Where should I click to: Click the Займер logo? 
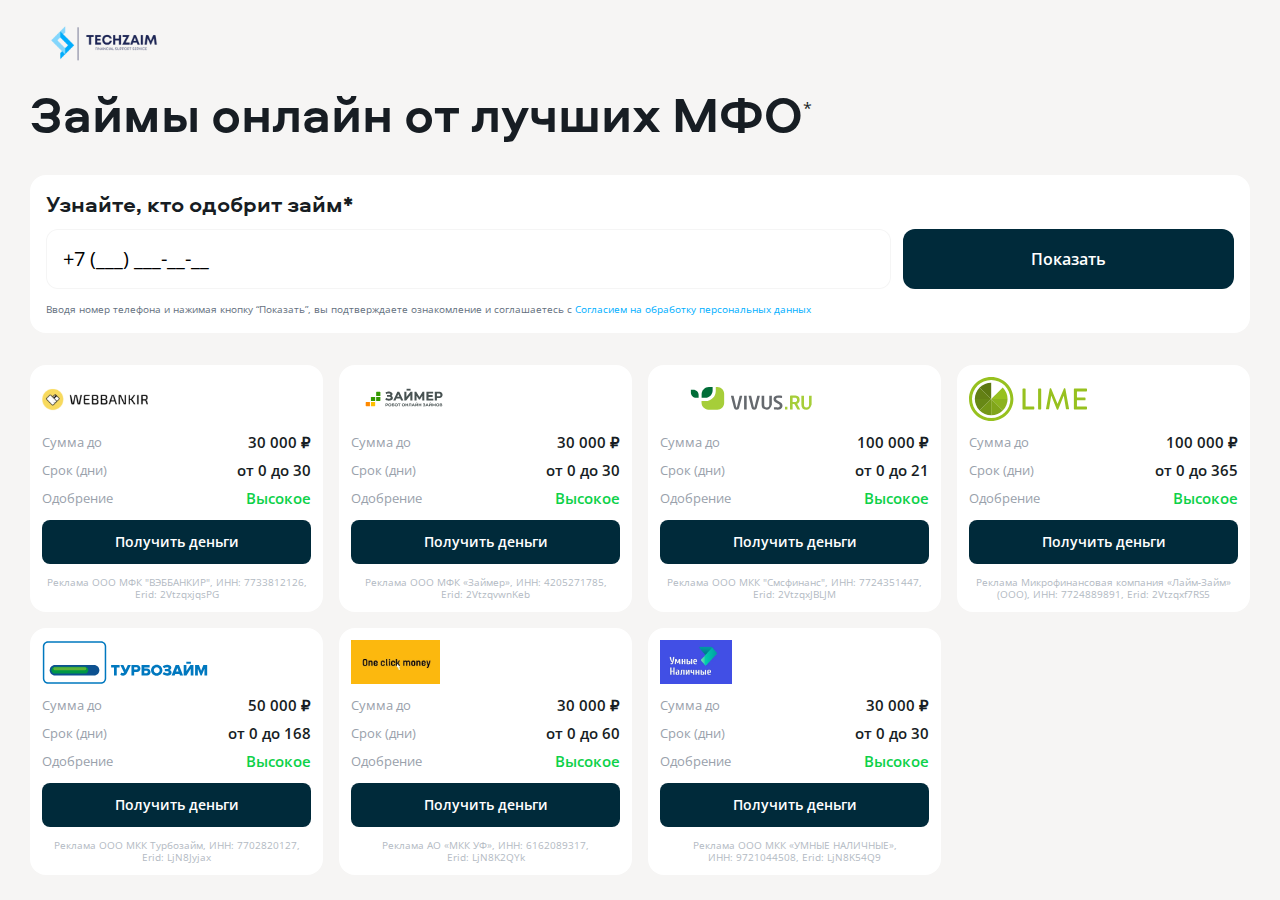coord(404,399)
